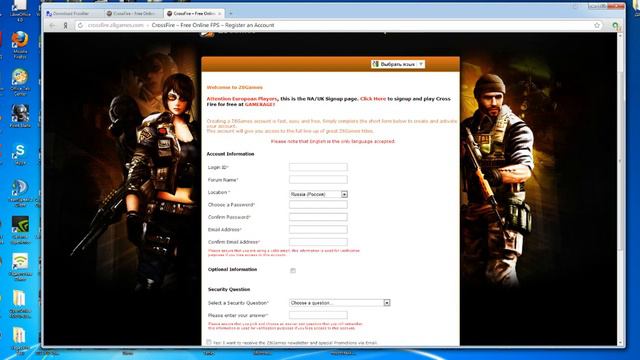The image size is (640, 360).
Task: Open the GAMERAGE link
Action: pos(260,104)
